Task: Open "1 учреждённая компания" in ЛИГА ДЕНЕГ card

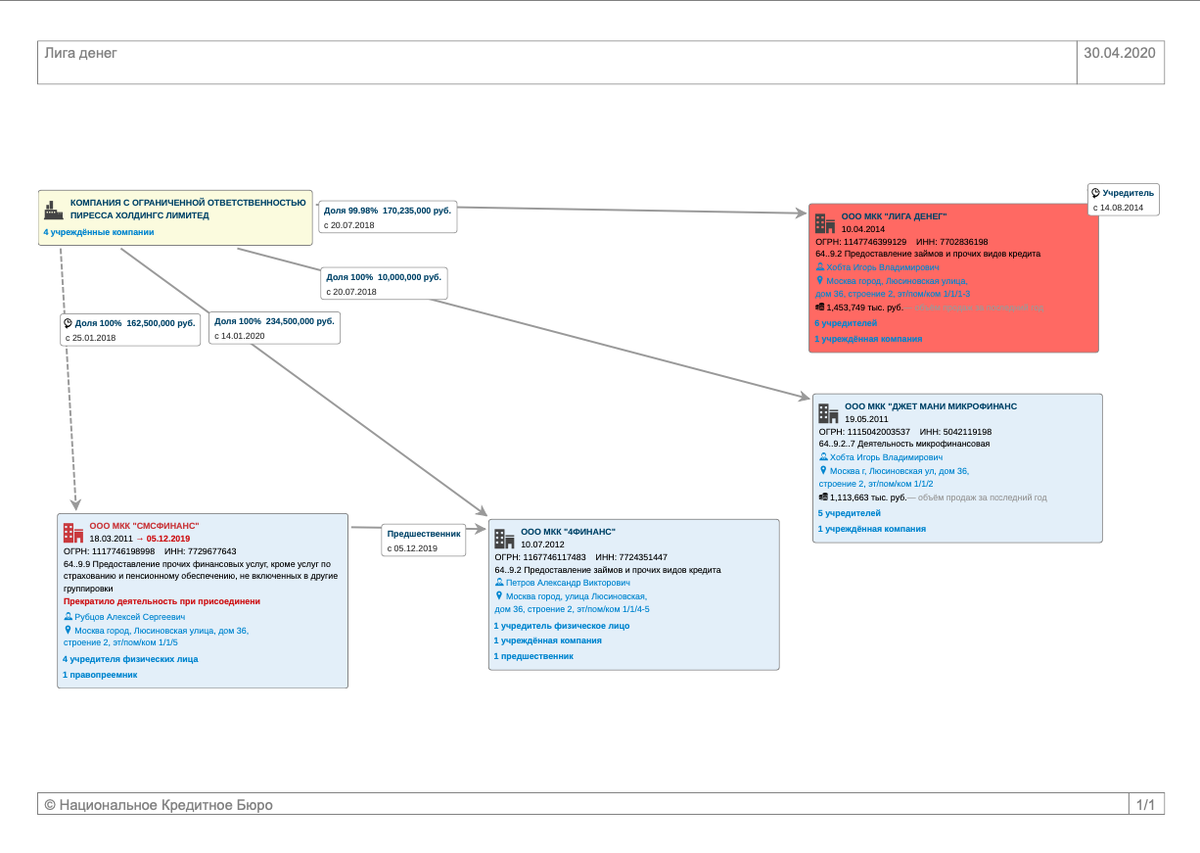Action: coord(869,339)
